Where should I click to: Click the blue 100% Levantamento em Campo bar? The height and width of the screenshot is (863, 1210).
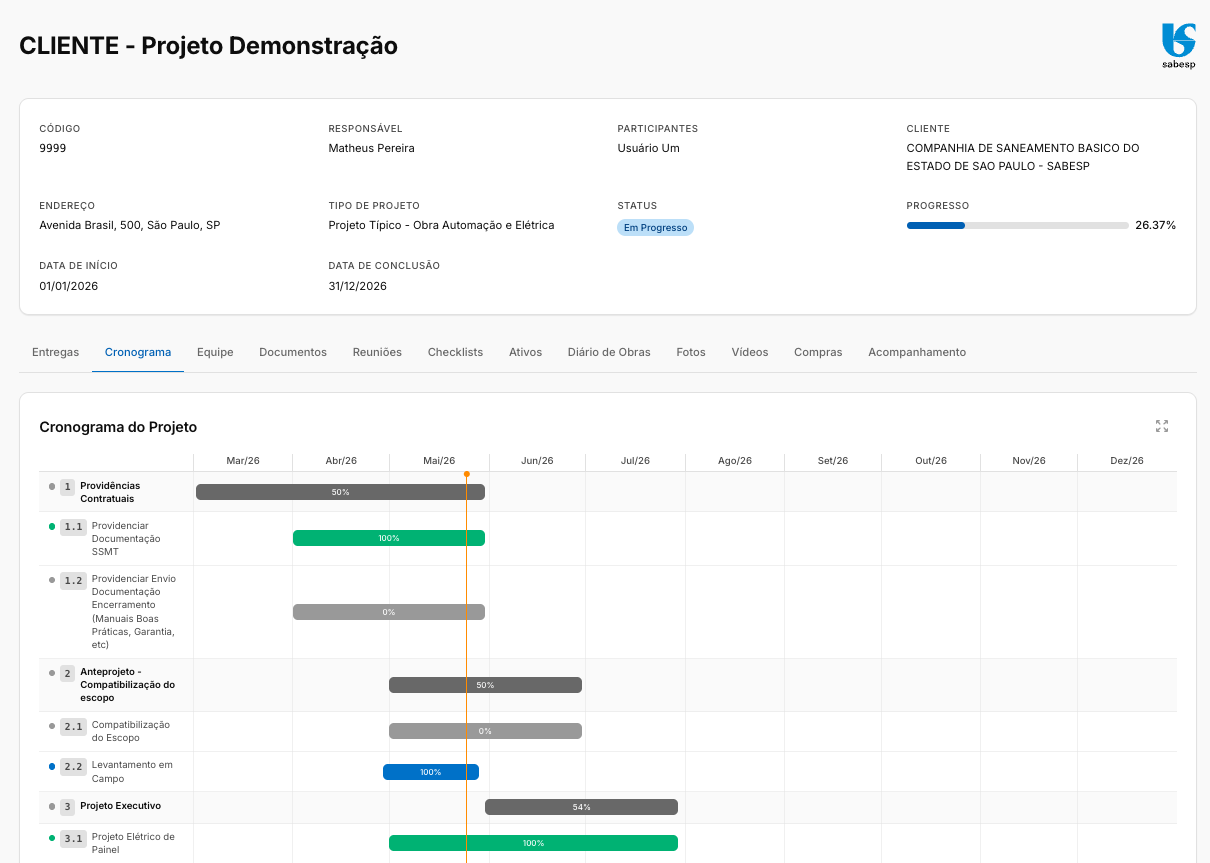coord(431,772)
